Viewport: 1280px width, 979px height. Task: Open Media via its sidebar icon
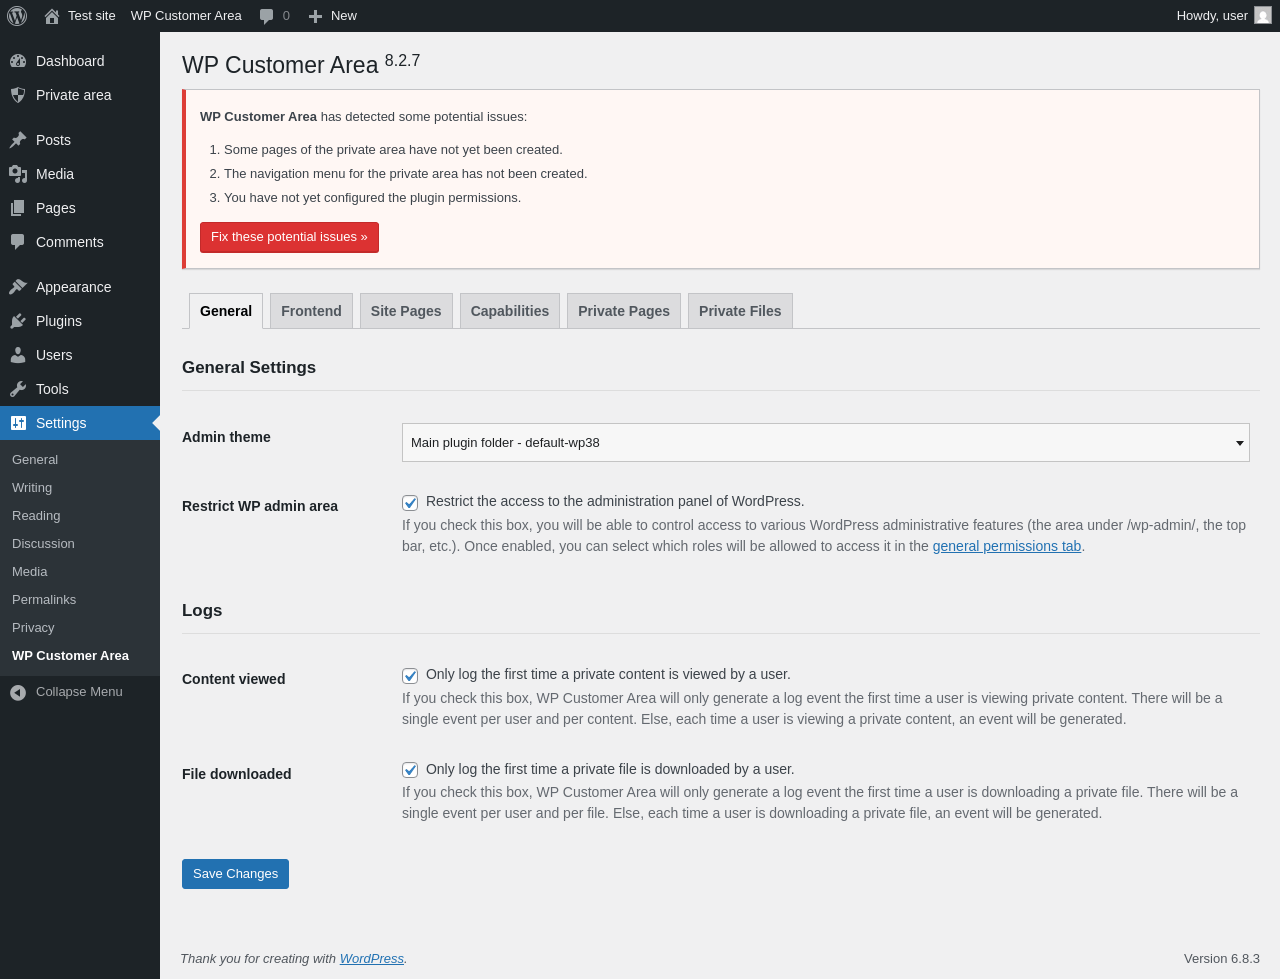(x=18, y=174)
